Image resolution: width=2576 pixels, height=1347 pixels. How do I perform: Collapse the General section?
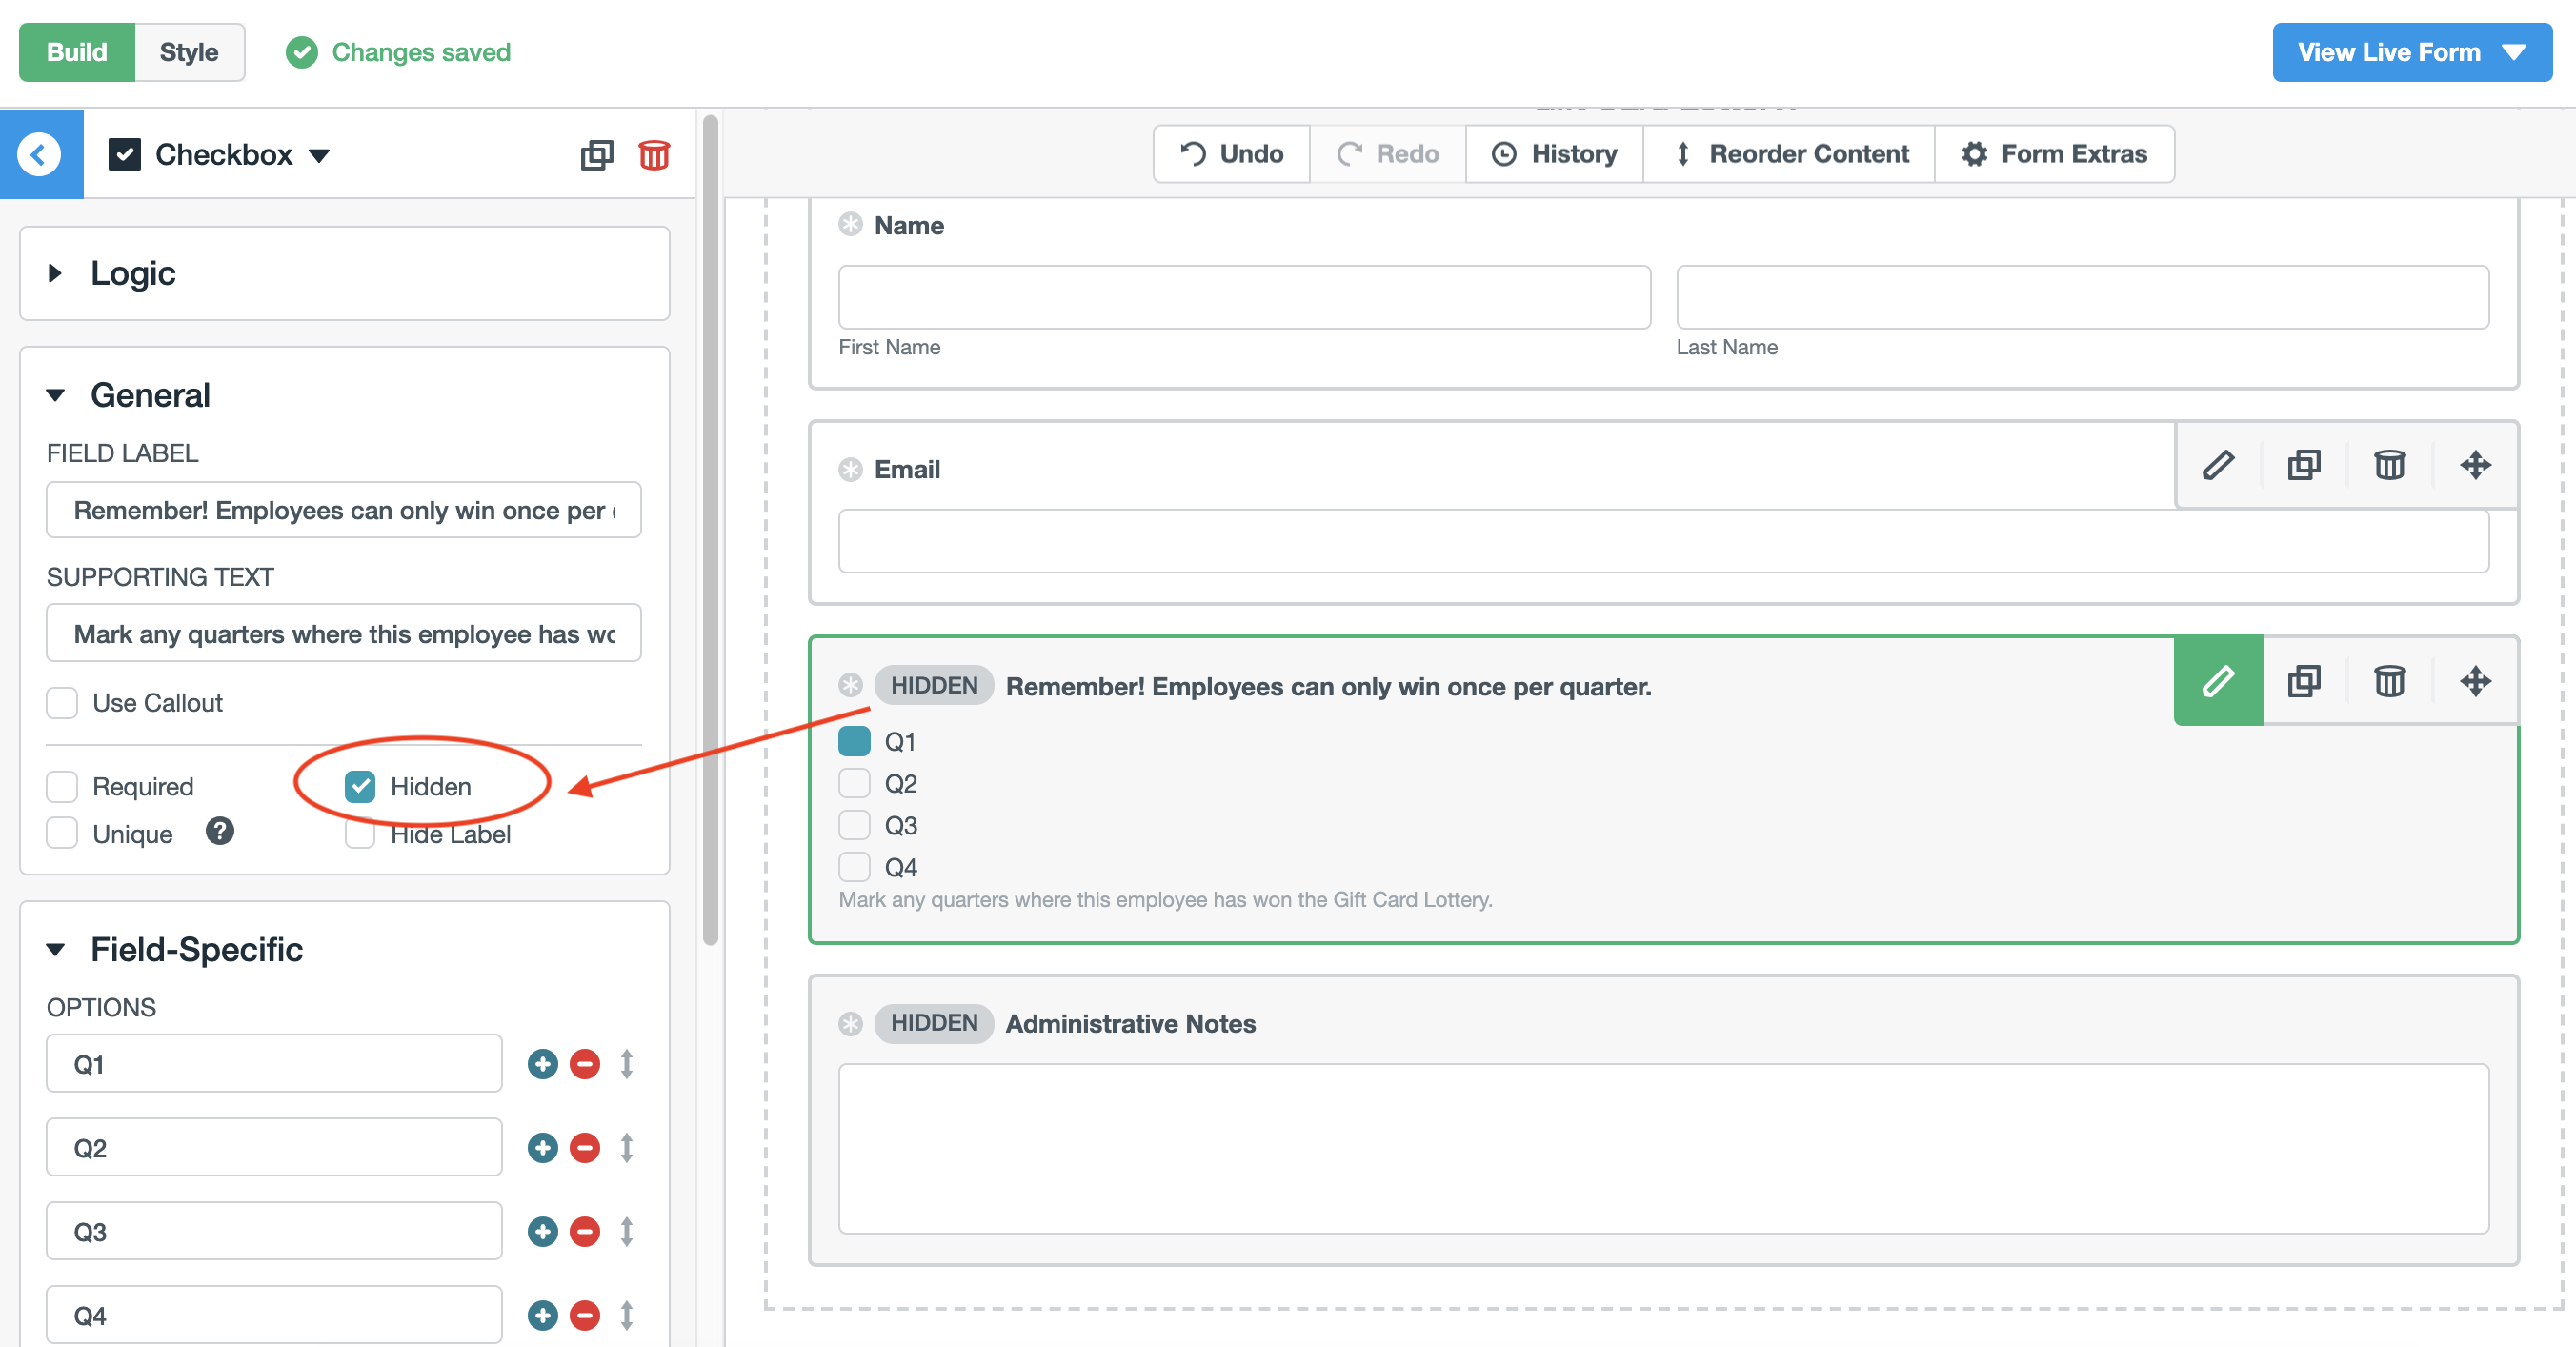(56, 395)
